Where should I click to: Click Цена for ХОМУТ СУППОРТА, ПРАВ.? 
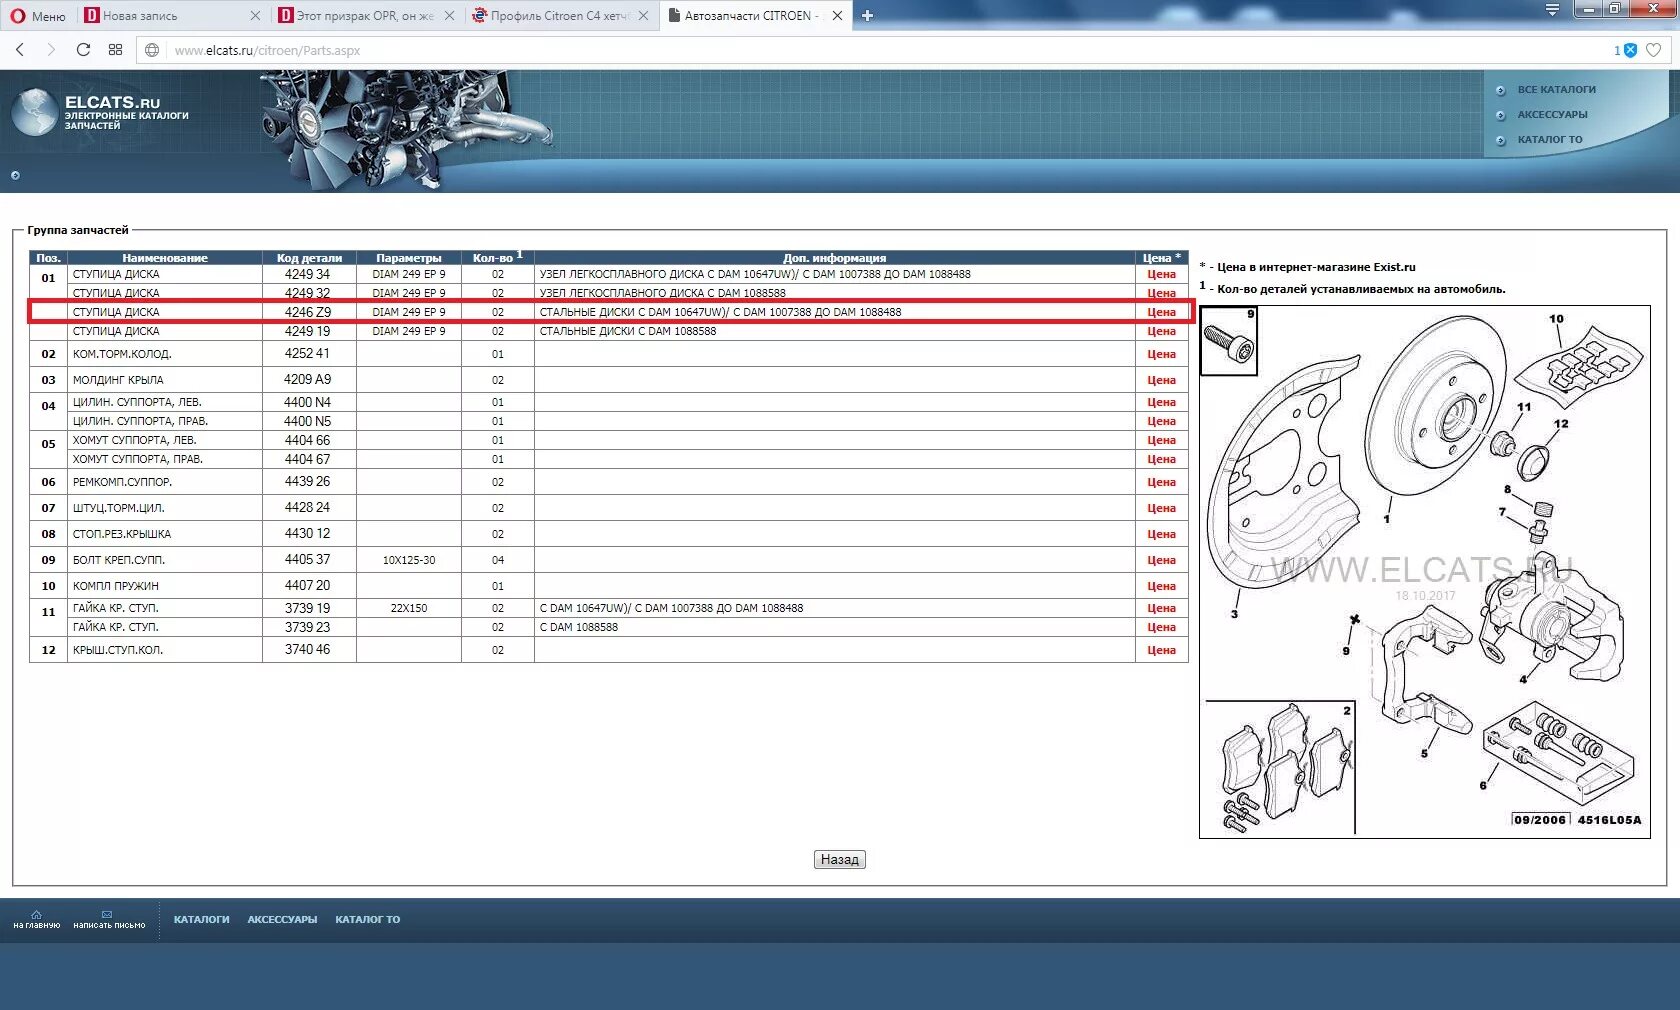point(1161,459)
